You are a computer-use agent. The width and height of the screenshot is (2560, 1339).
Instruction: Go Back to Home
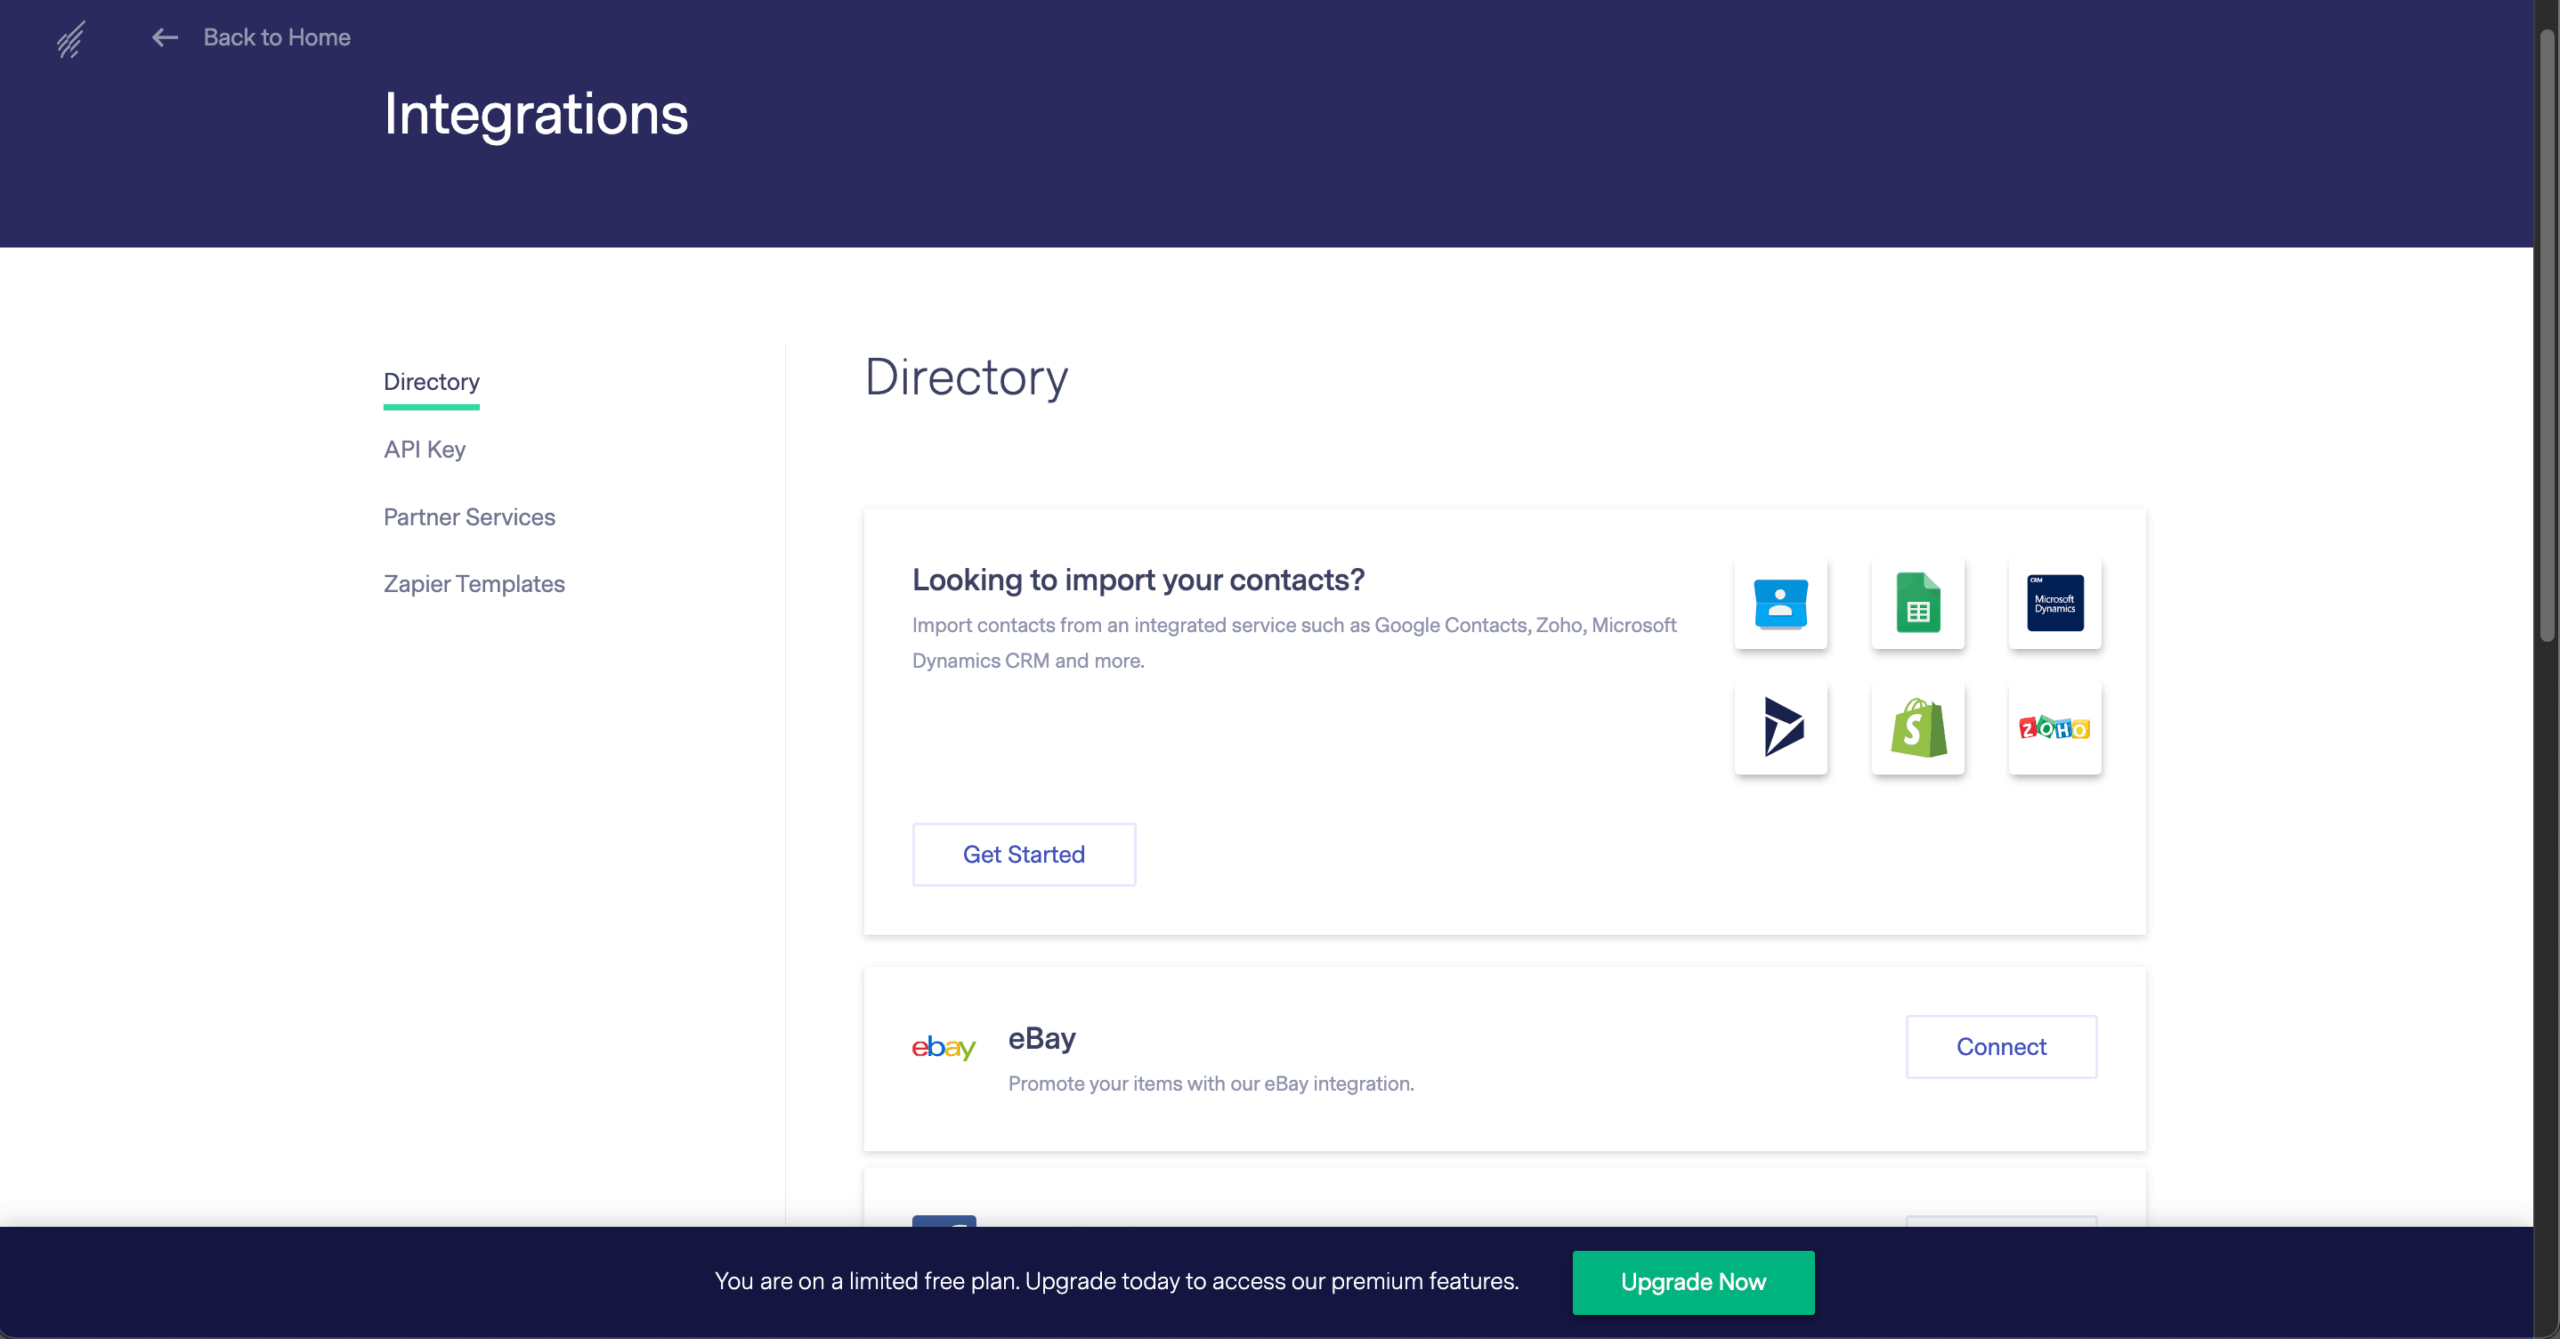coord(276,38)
